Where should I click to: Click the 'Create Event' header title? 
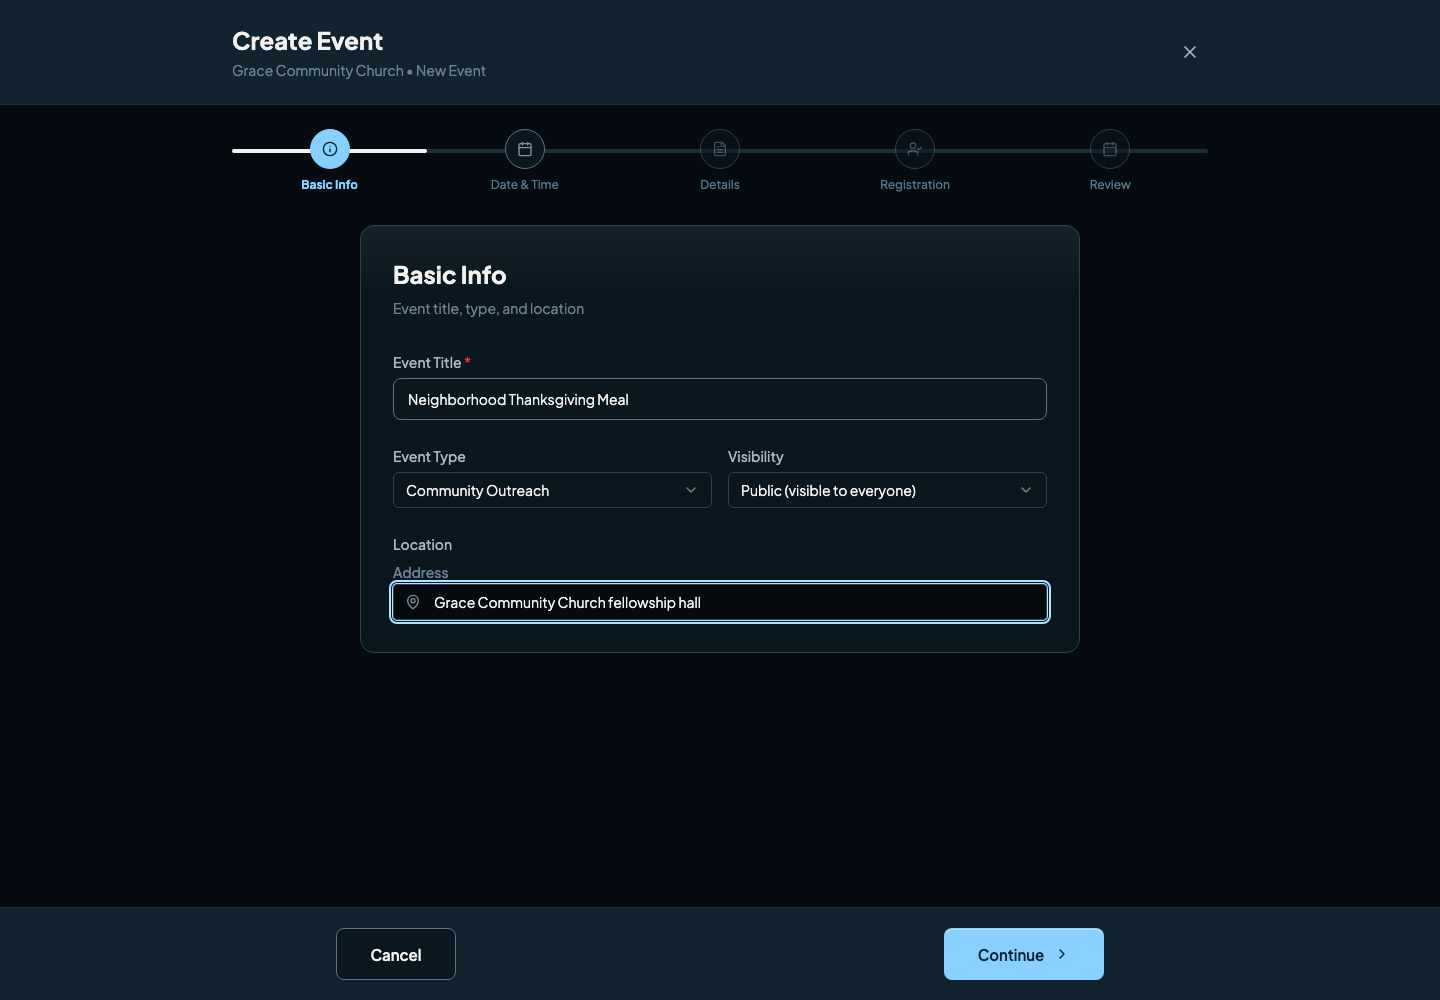307,41
